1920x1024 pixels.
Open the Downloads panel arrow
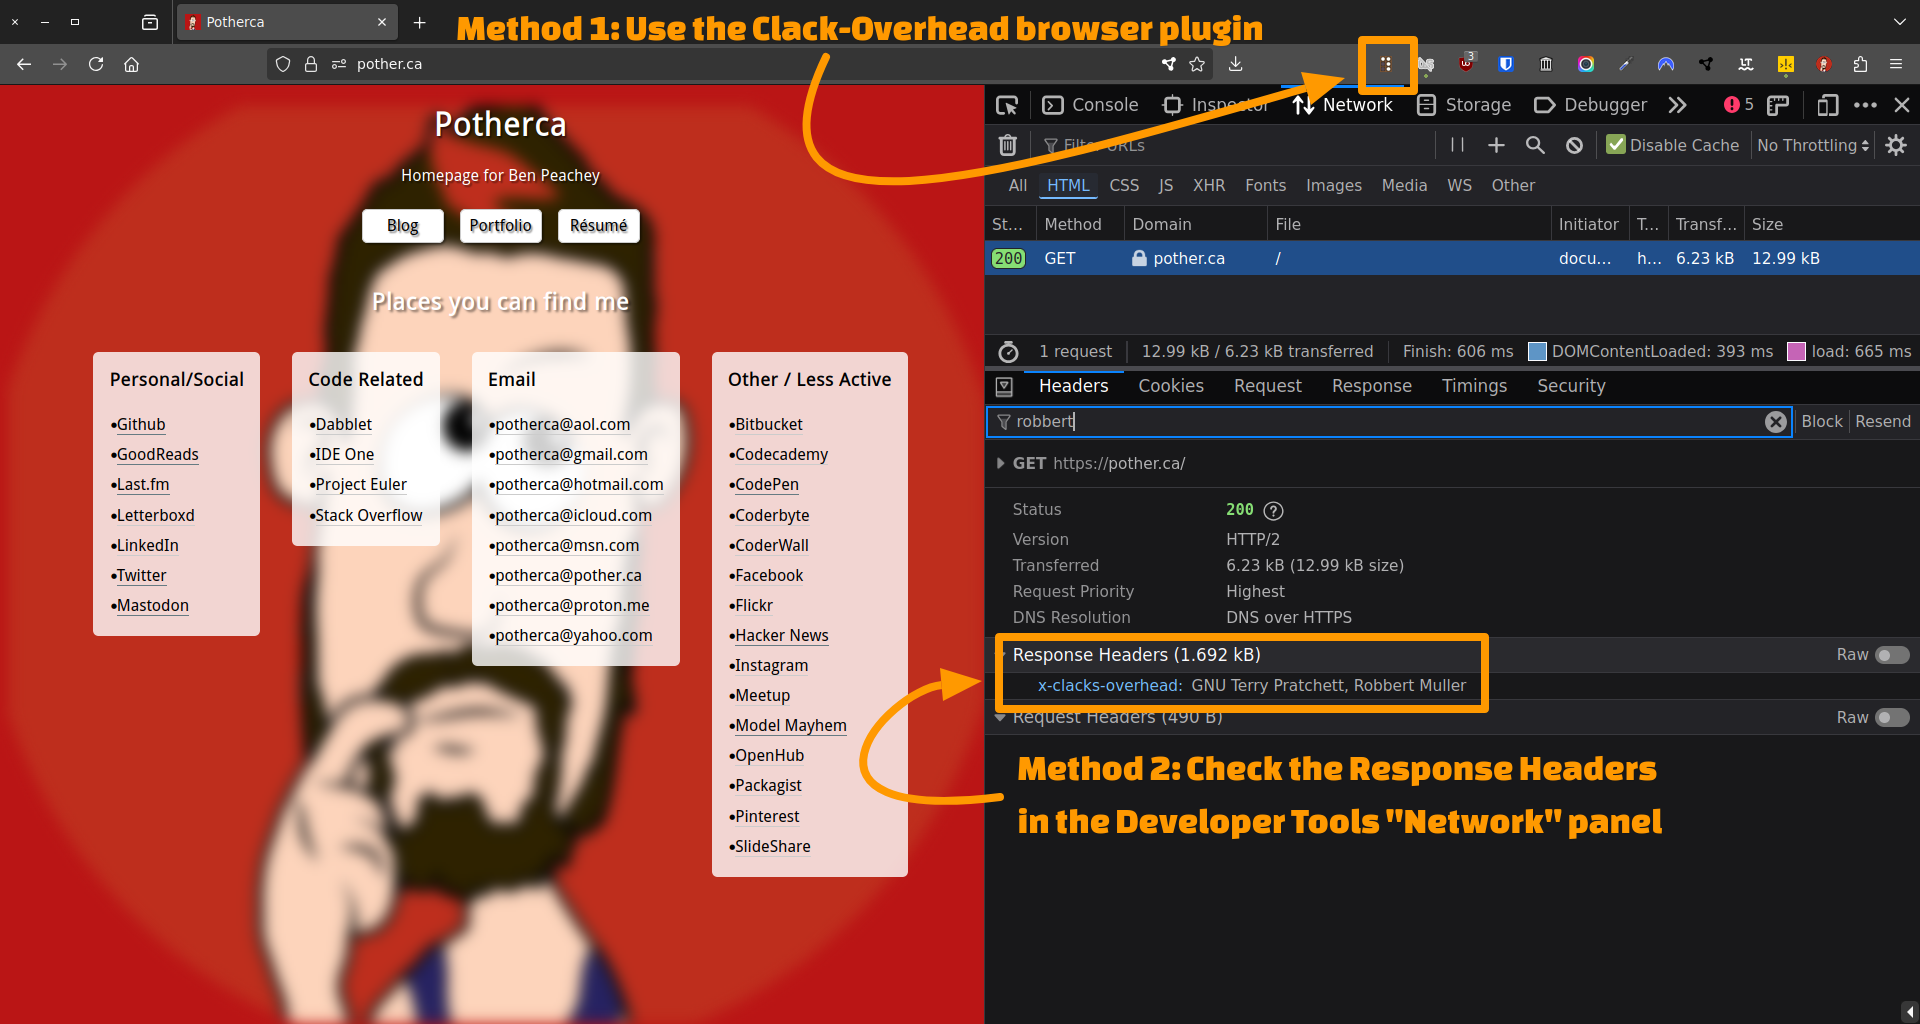tap(1236, 64)
